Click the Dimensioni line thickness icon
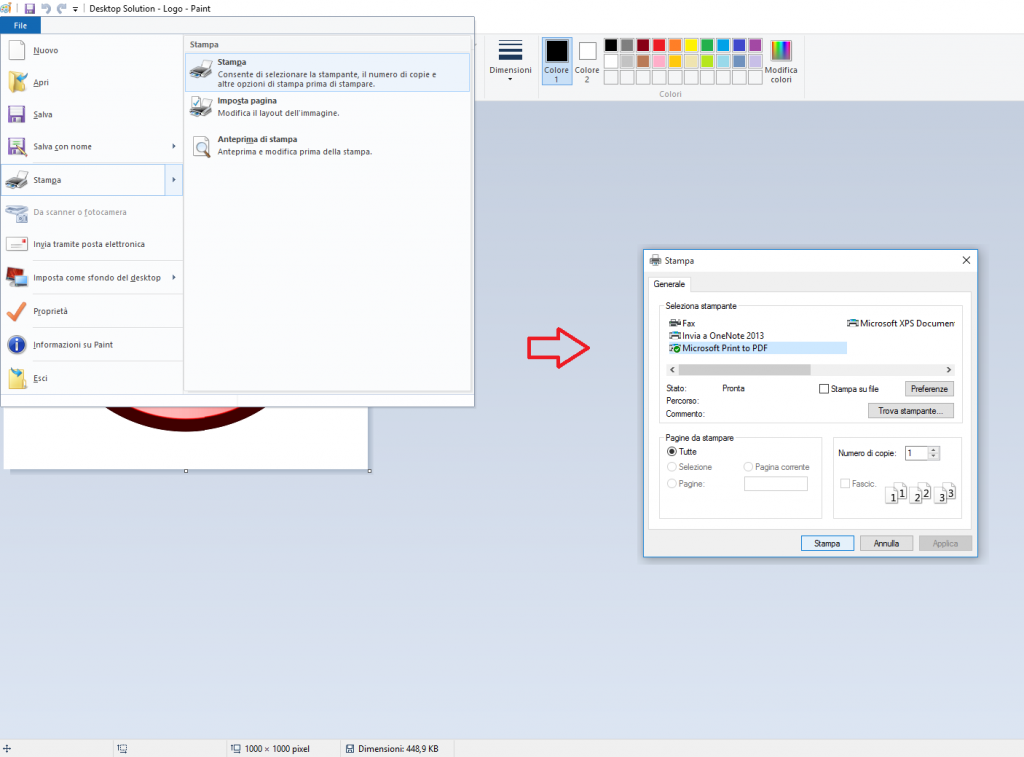 point(510,50)
